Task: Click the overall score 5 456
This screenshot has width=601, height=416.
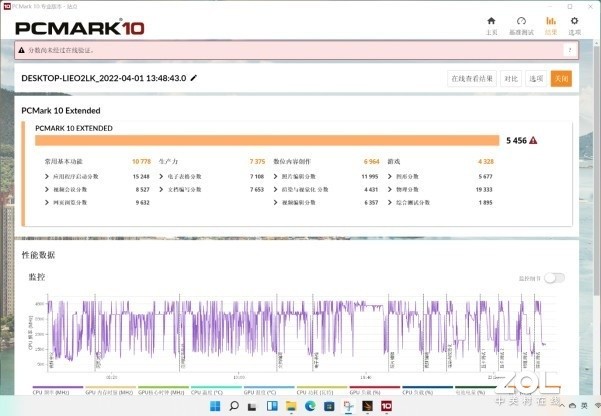Action: (516, 141)
